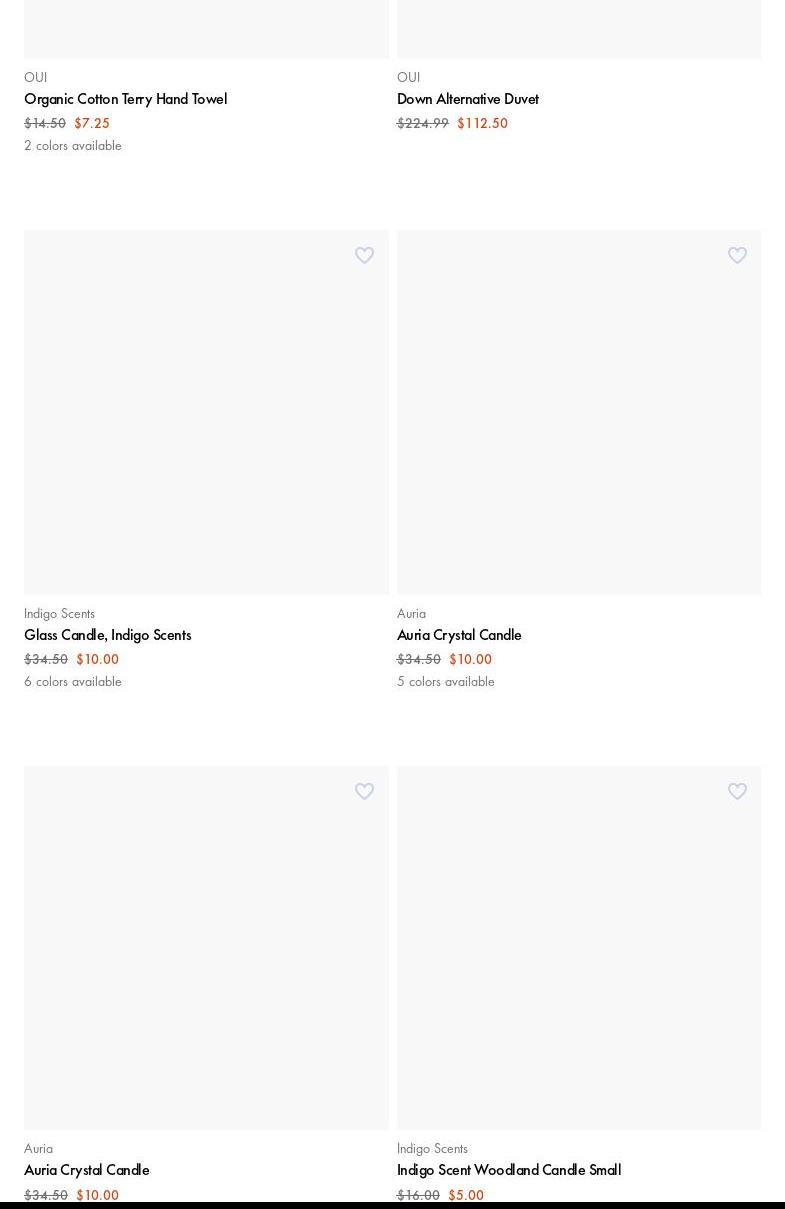Toggle wishlist heart above Glass Candle listing

(364, 256)
